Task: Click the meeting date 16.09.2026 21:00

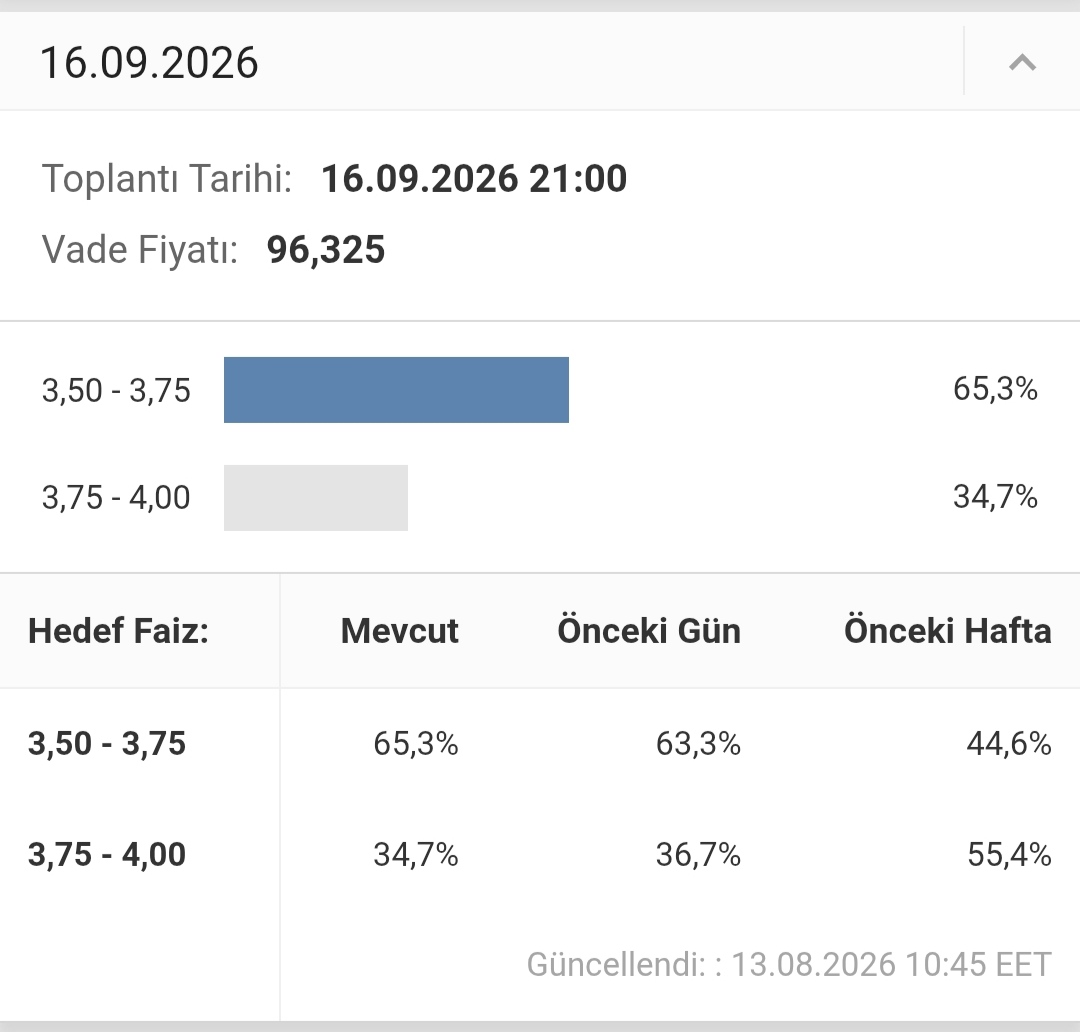Action: (x=475, y=178)
